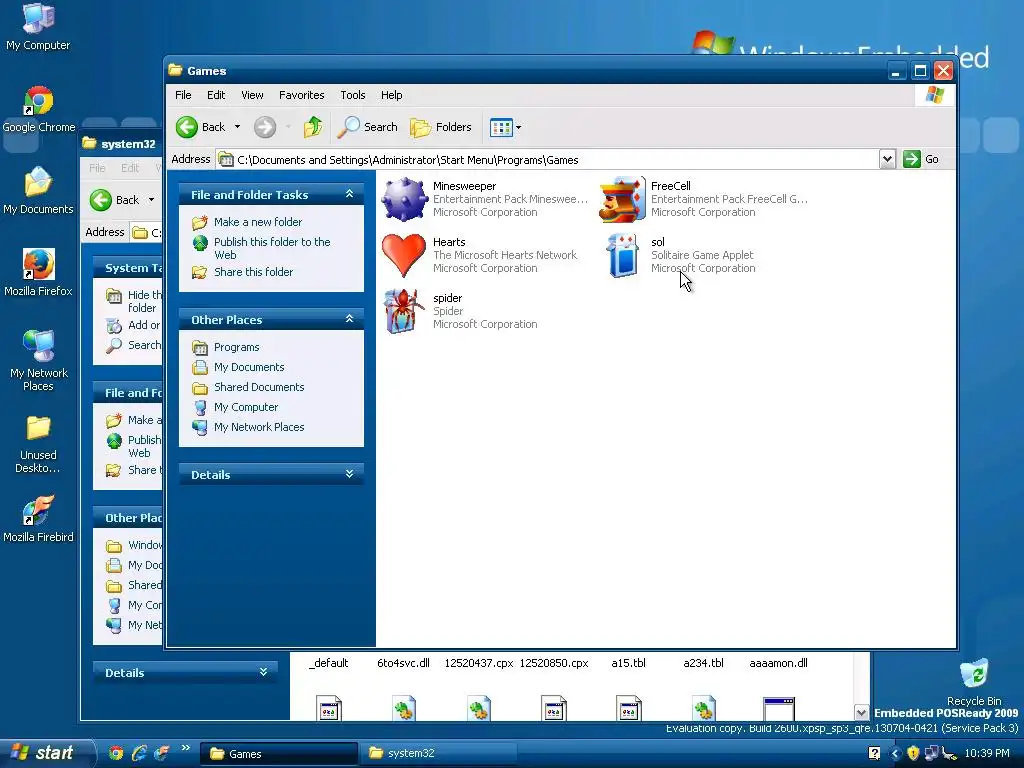Select the Unused Desktop folder icon
1024x768 pixels.
tap(38, 444)
